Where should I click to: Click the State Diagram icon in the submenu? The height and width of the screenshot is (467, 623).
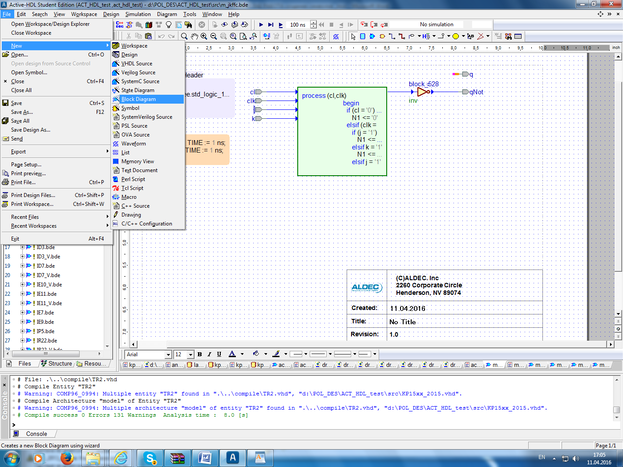point(116,90)
